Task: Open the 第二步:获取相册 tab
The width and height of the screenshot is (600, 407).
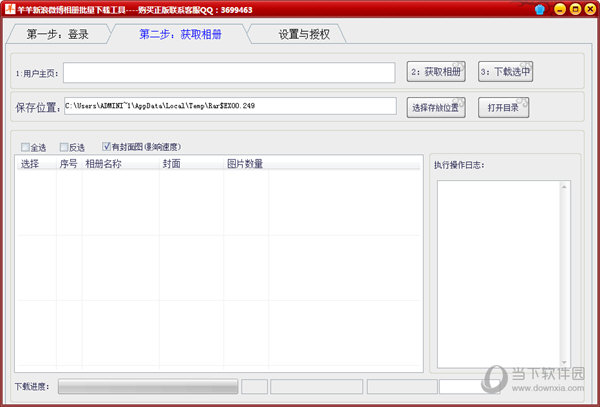Action: pos(182,34)
